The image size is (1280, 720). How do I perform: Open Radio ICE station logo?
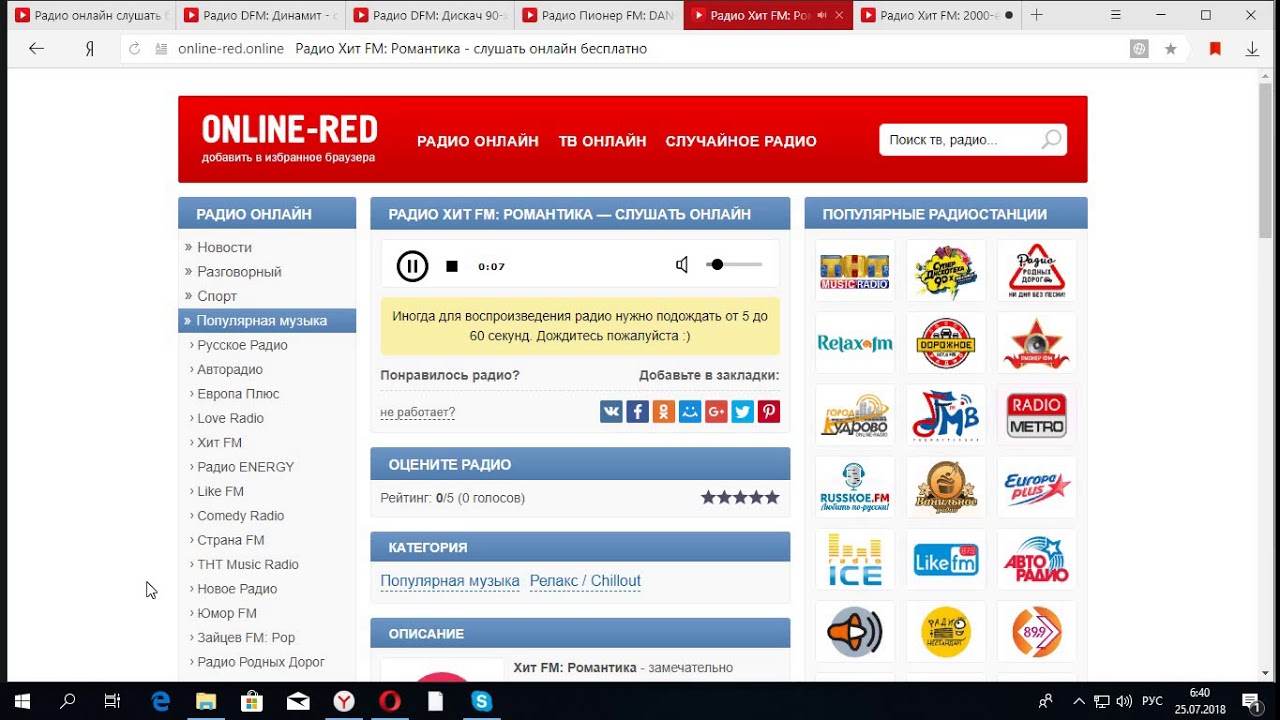pyautogui.click(x=854, y=560)
